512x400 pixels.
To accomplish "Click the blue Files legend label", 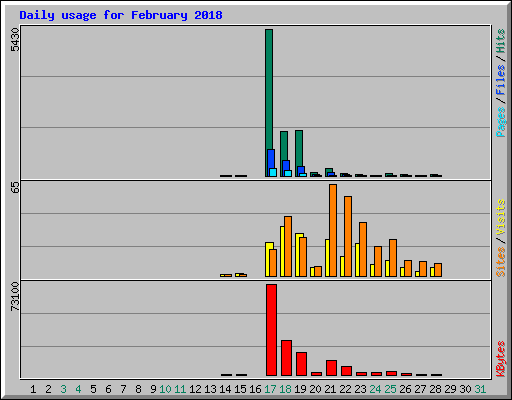I will [500, 80].
